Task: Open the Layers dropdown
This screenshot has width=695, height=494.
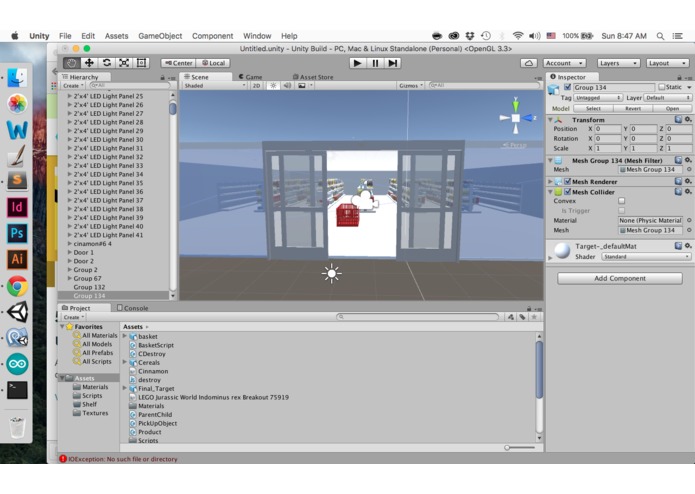Action: (619, 63)
